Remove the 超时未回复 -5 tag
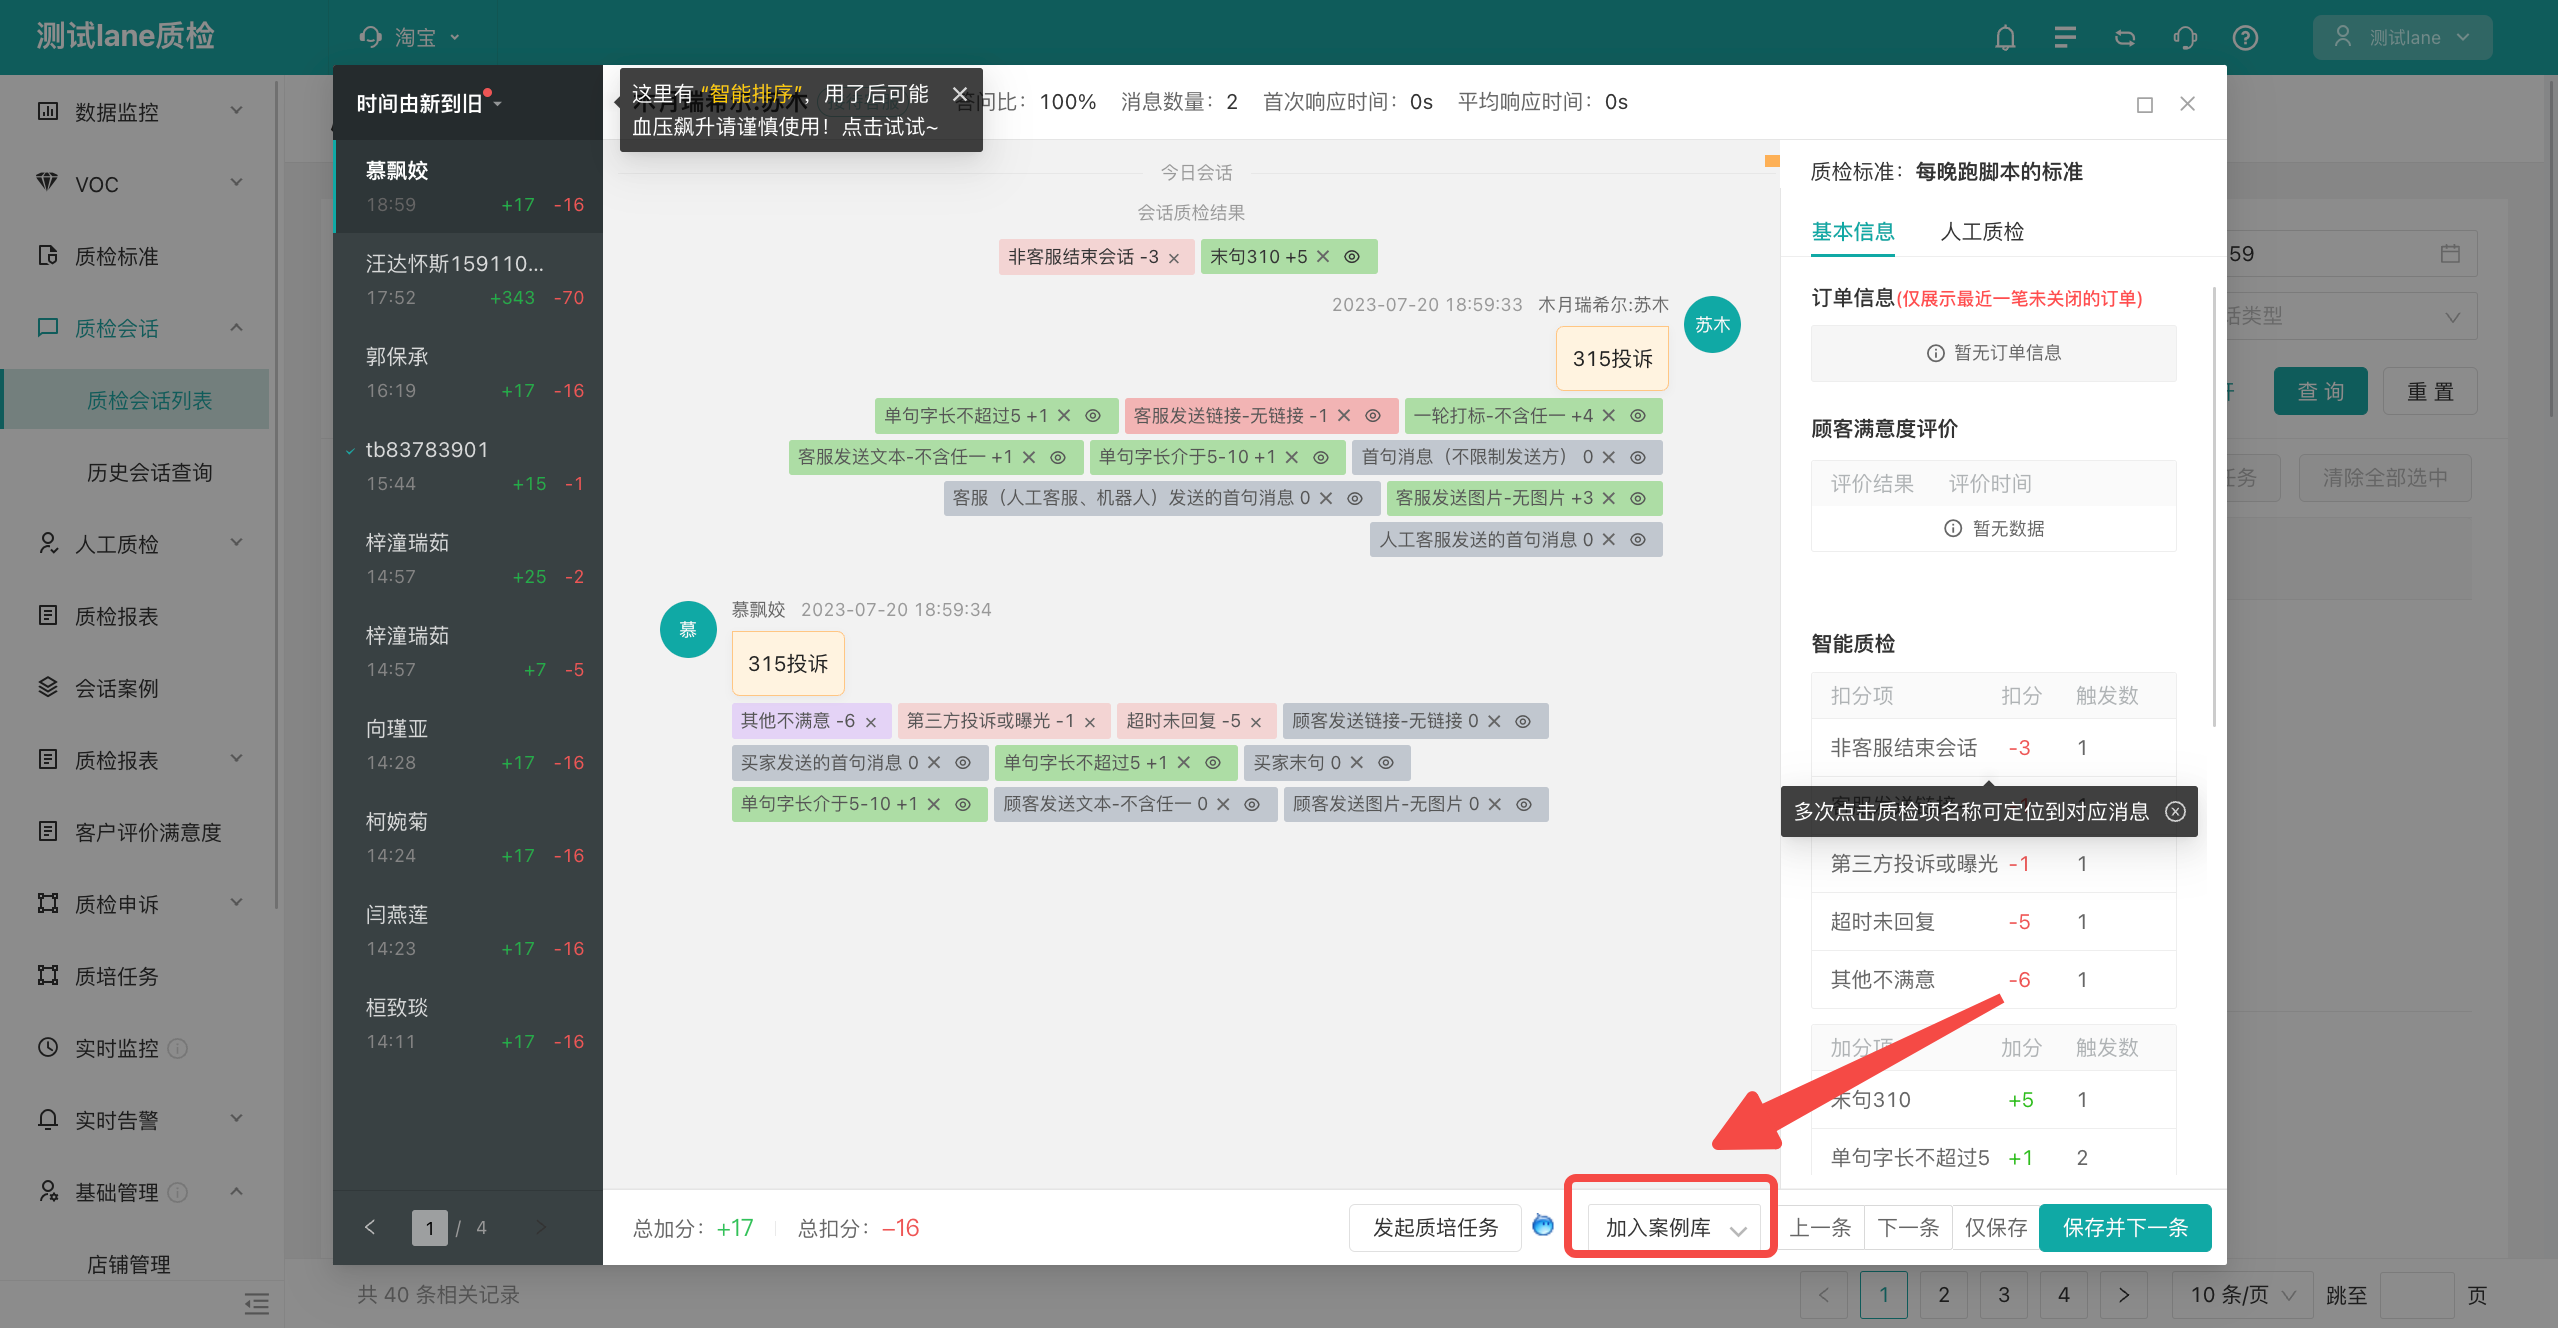 tap(1255, 722)
